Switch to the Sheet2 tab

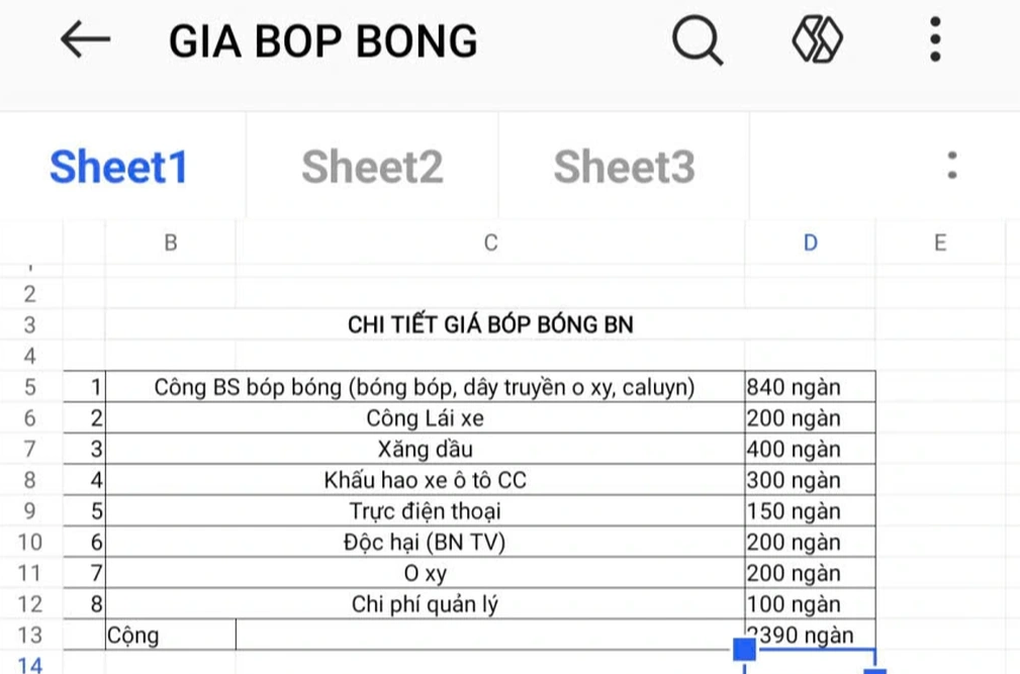pos(372,167)
